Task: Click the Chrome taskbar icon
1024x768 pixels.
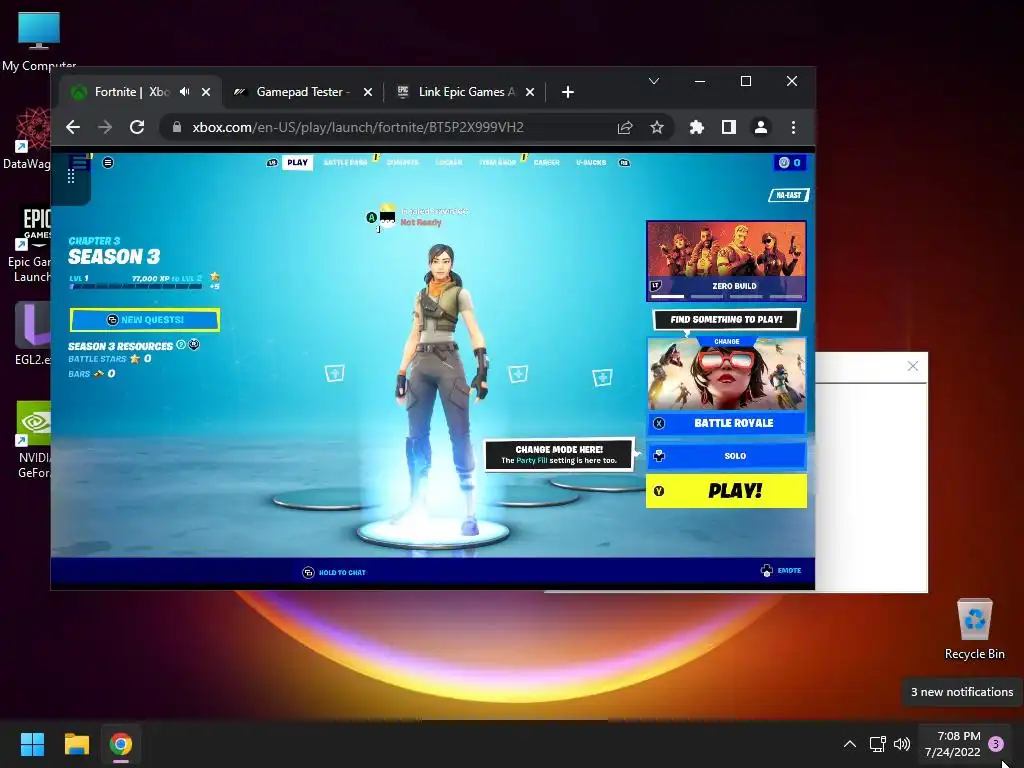Action: pyautogui.click(x=121, y=744)
